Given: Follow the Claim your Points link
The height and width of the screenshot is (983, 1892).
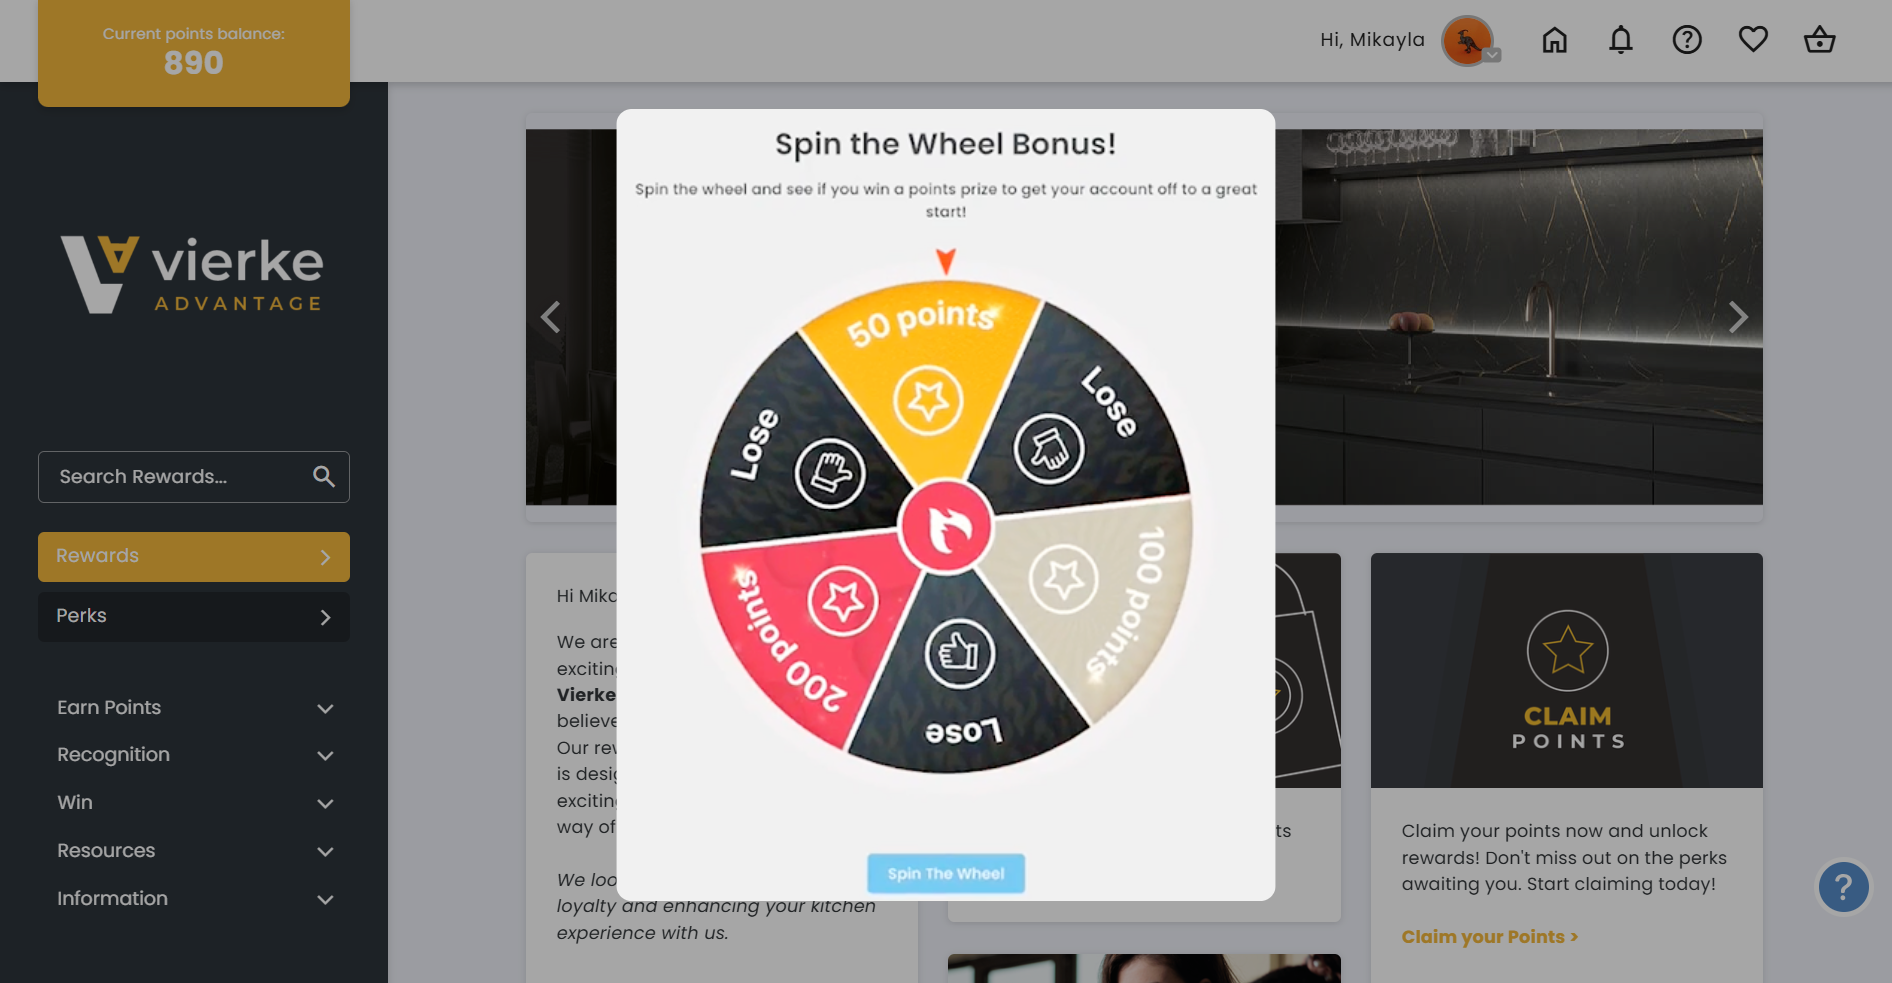Looking at the screenshot, I should click(x=1490, y=937).
